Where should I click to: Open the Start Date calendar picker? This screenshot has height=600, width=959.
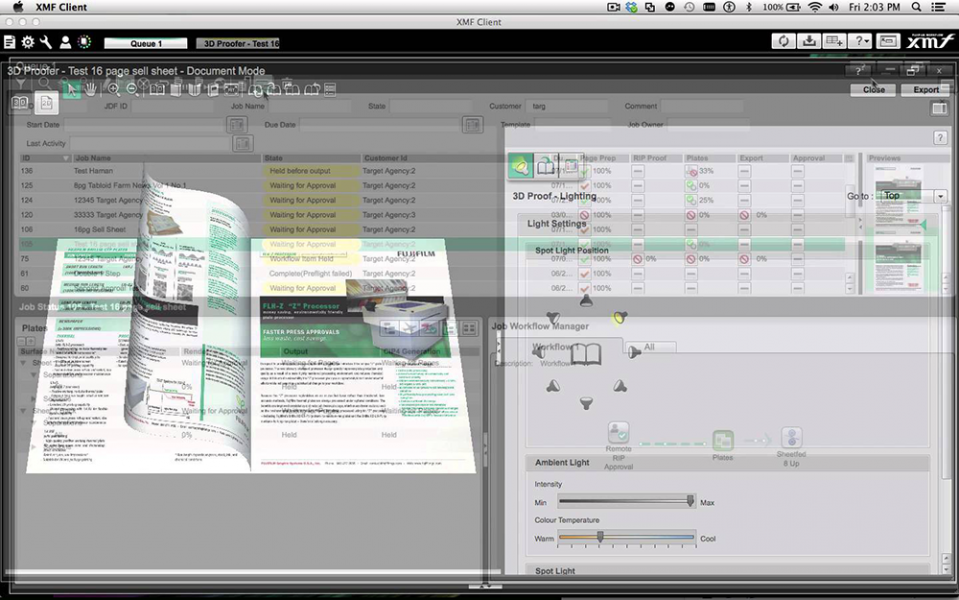pyautogui.click(x=237, y=125)
